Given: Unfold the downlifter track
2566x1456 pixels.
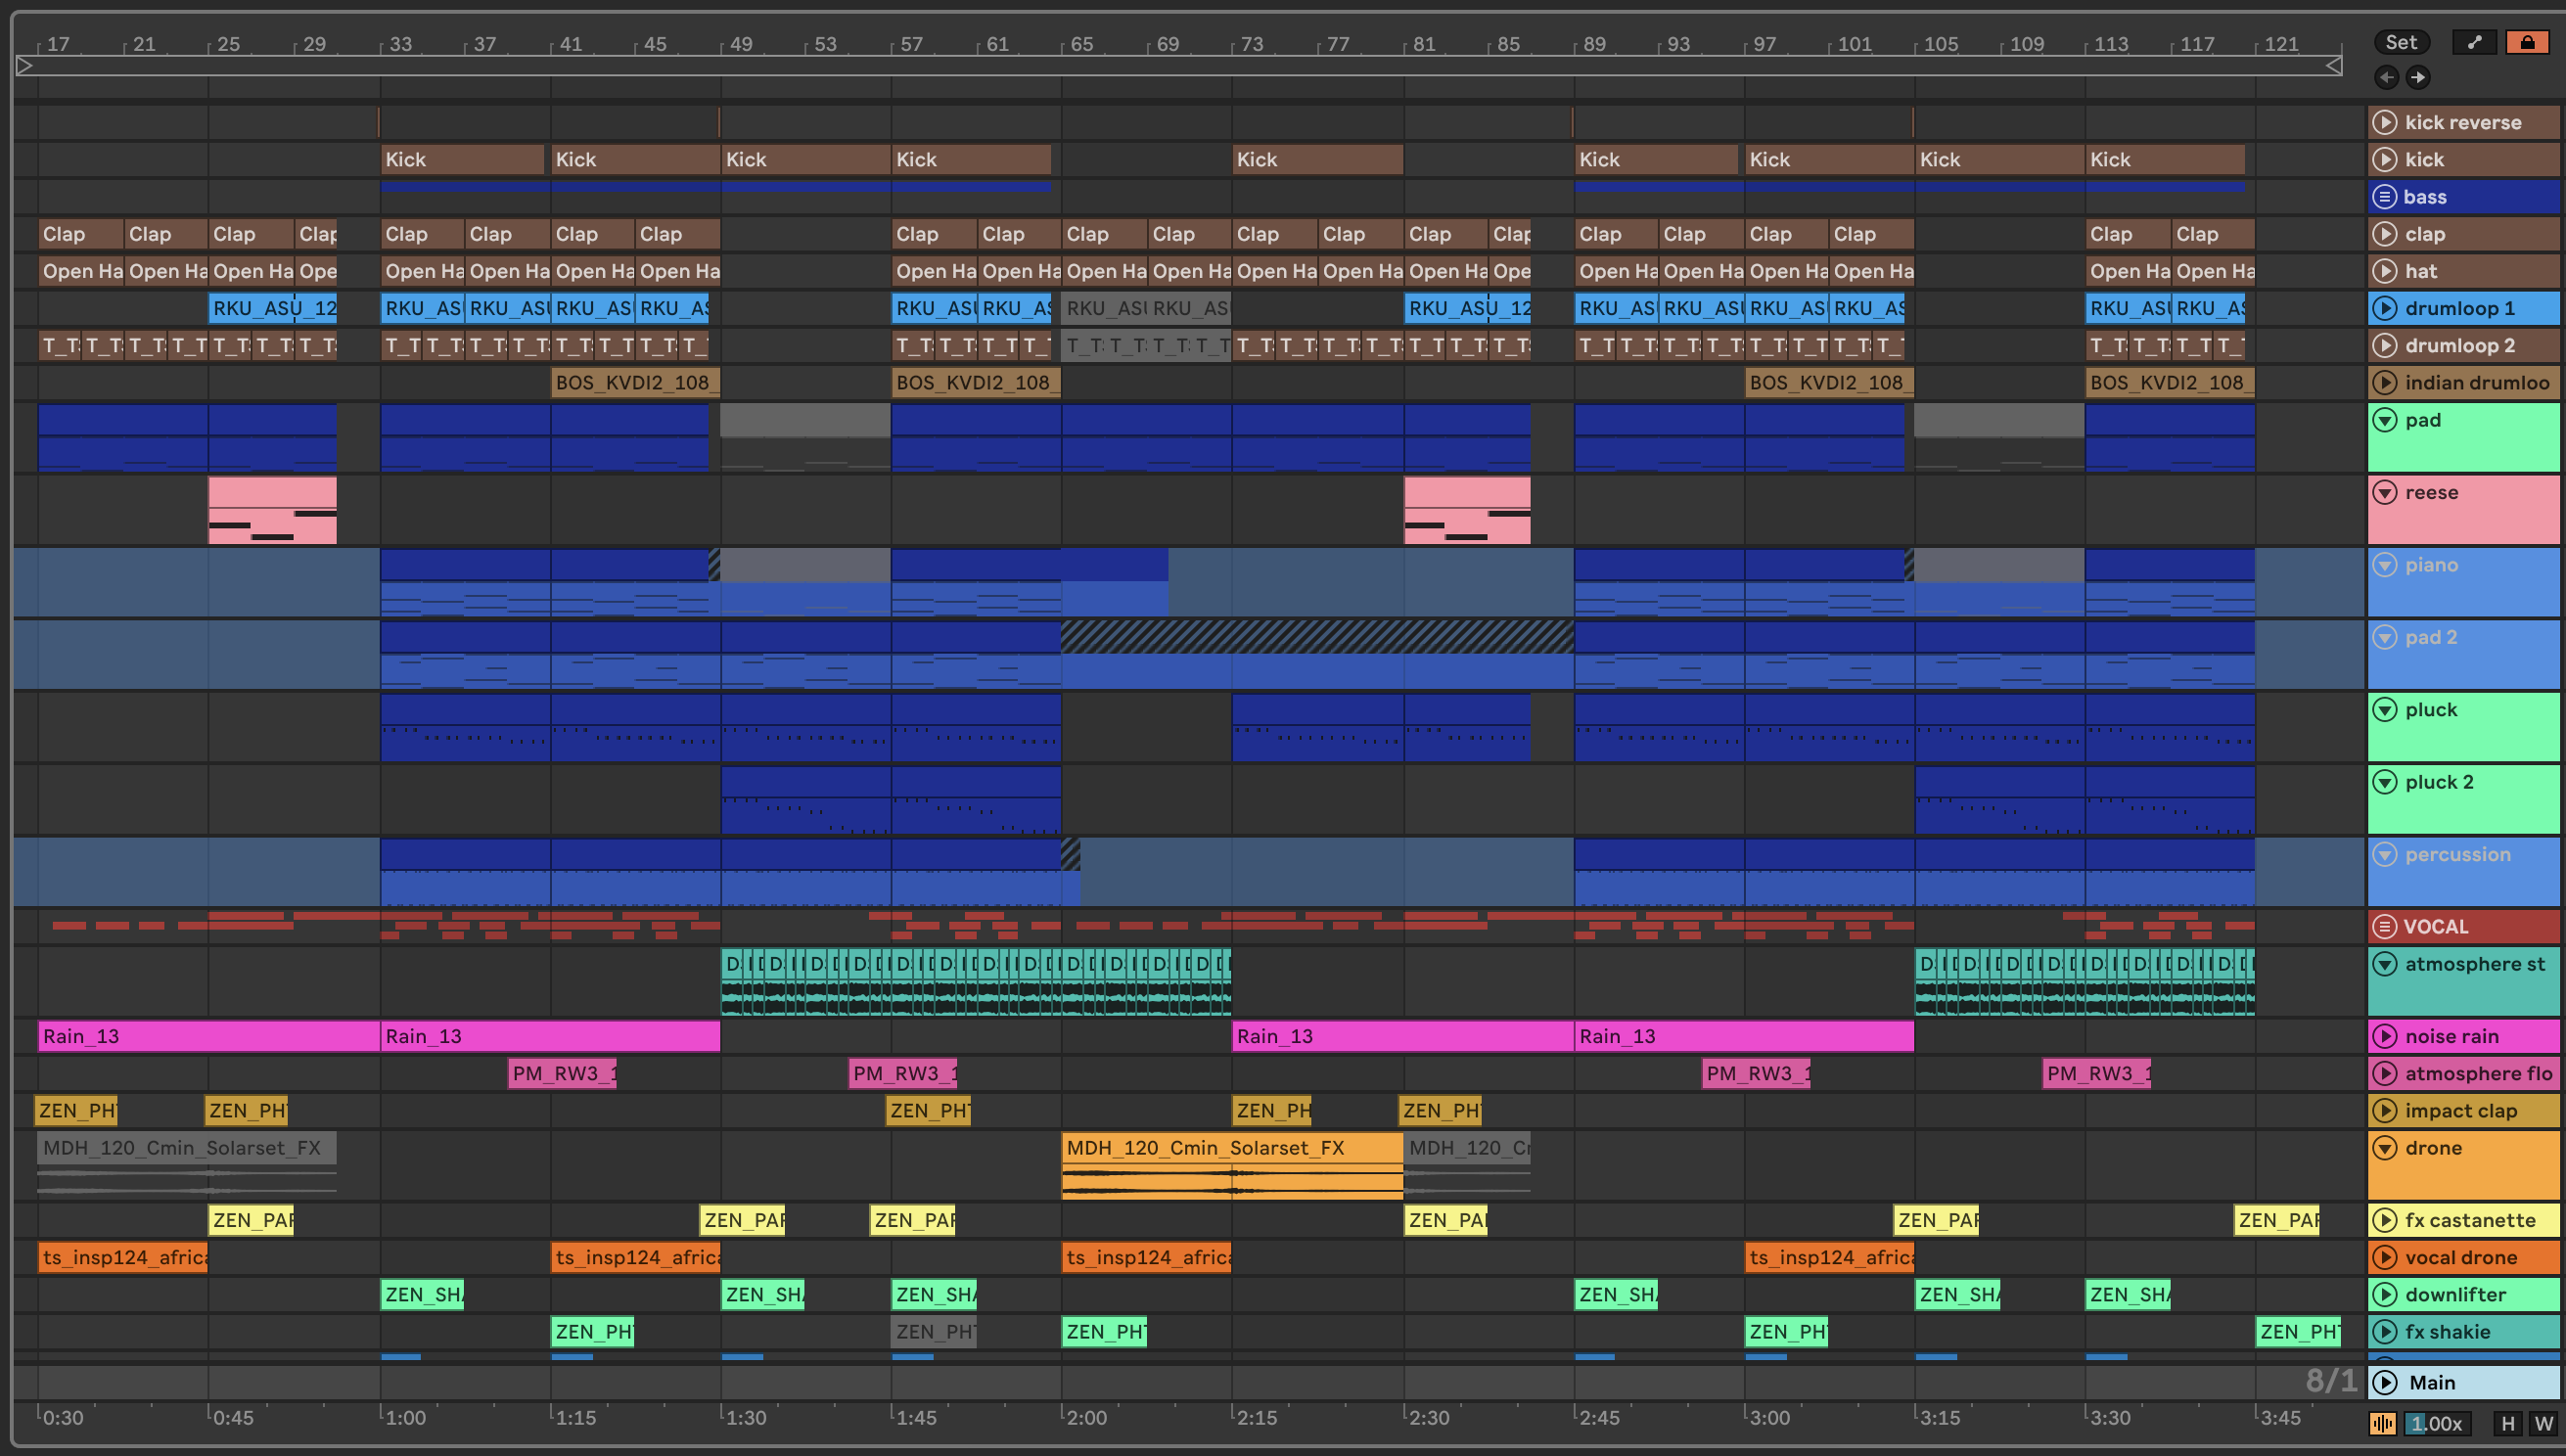Looking at the screenshot, I should point(2385,1294).
